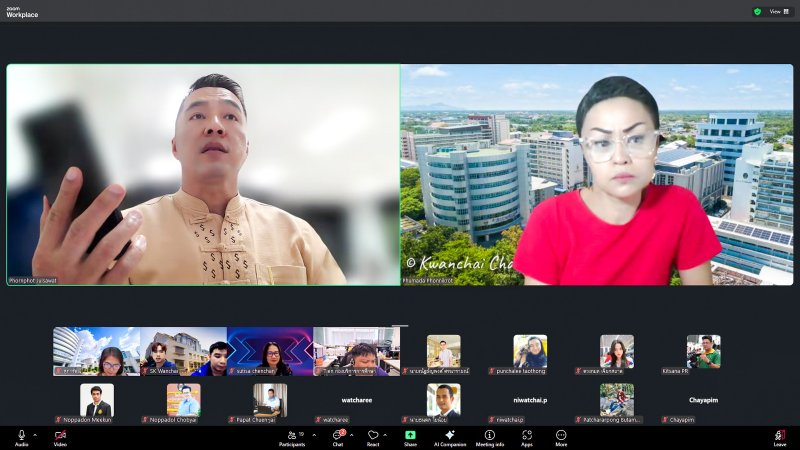Select the Chayapim participant tile

click(x=703, y=401)
